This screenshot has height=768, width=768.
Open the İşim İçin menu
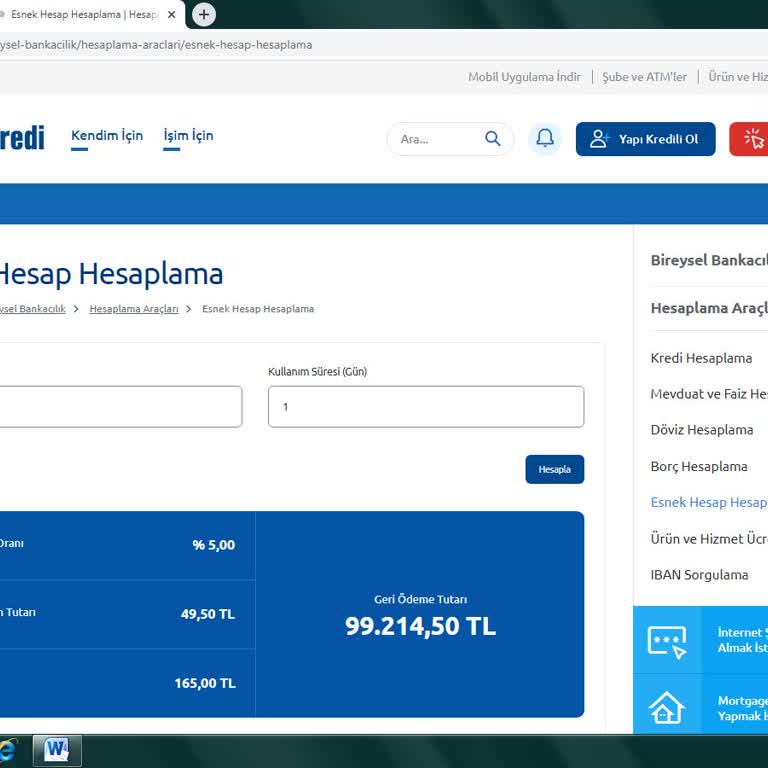tap(189, 136)
